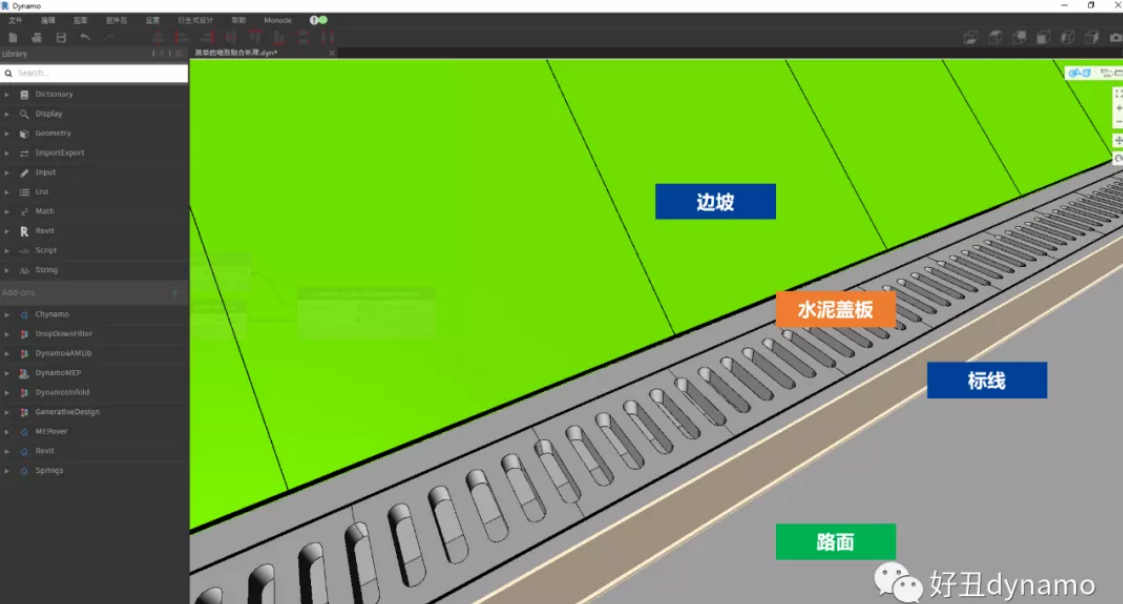Close the .dyn workspace tab

[332, 53]
